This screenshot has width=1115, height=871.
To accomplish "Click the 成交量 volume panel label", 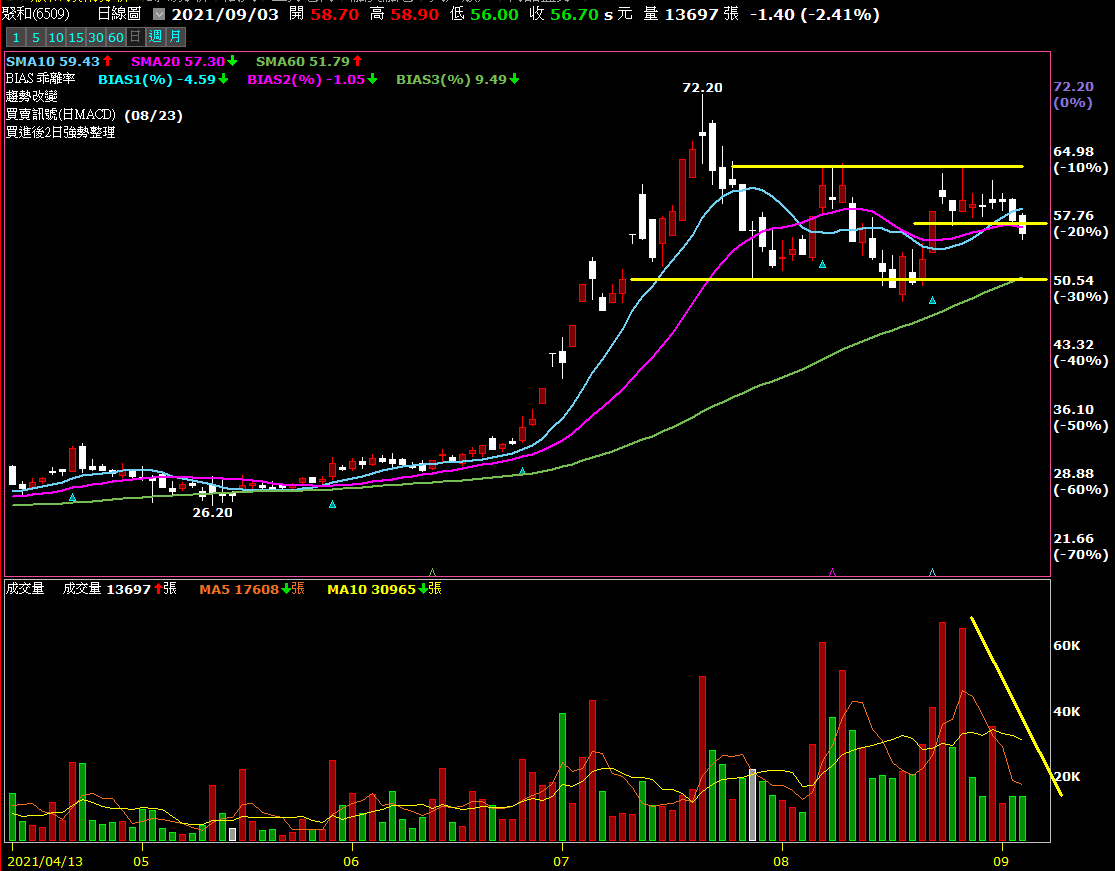I will point(26,589).
